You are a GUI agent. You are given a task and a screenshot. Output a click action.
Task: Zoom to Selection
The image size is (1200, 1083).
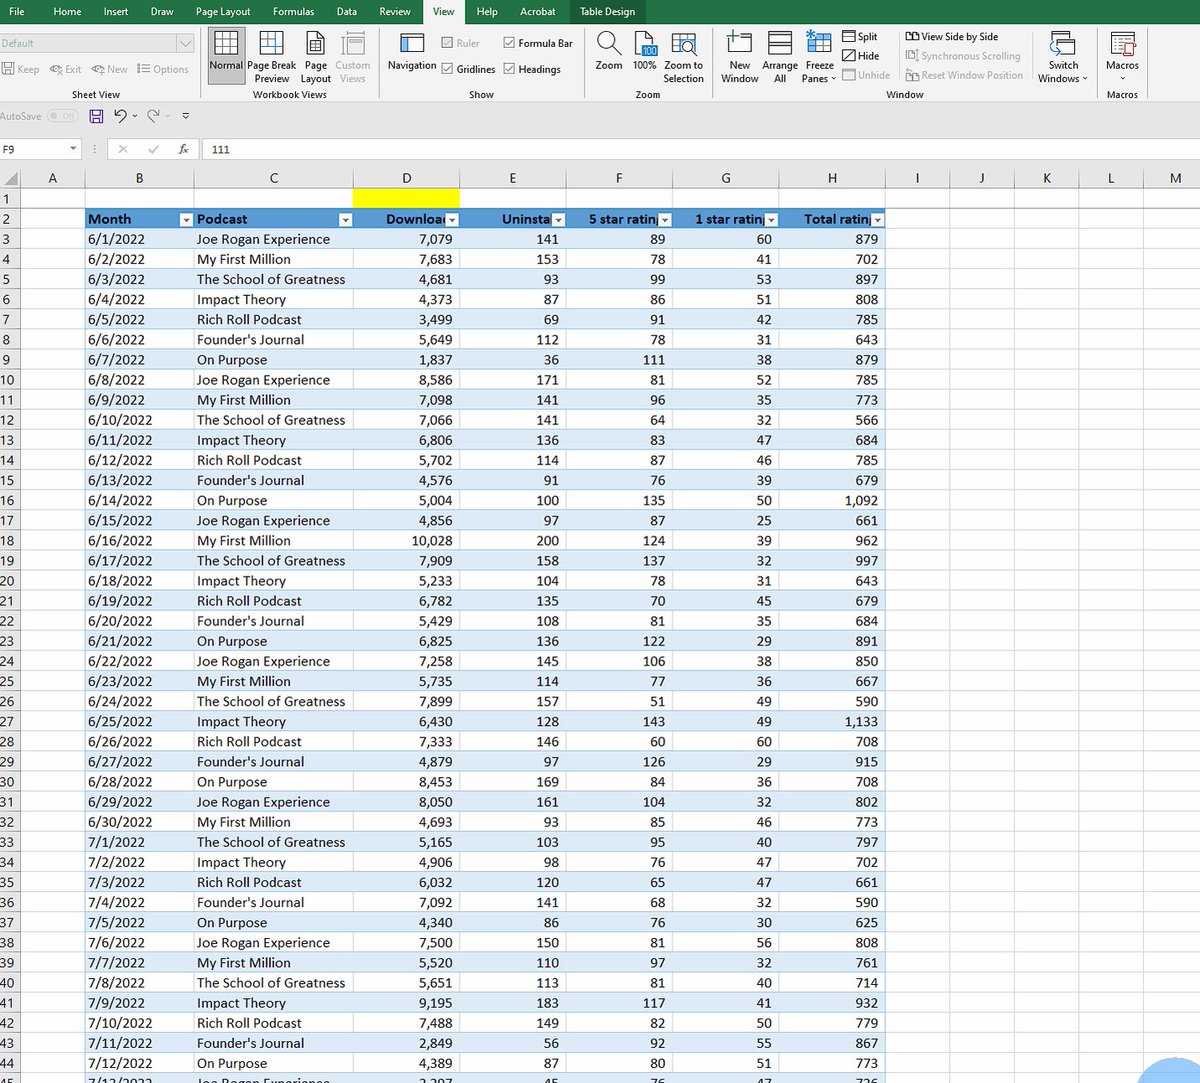coord(684,57)
